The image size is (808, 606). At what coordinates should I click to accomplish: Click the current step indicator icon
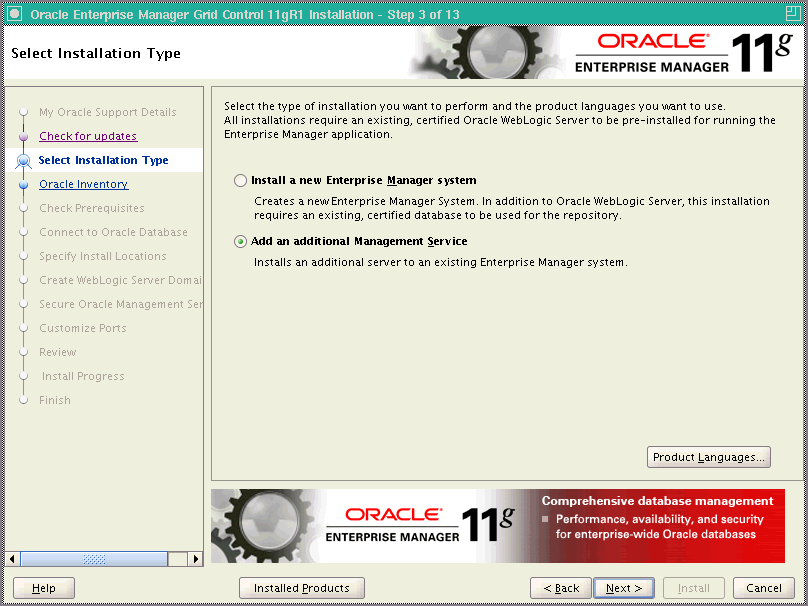pos(23,161)
